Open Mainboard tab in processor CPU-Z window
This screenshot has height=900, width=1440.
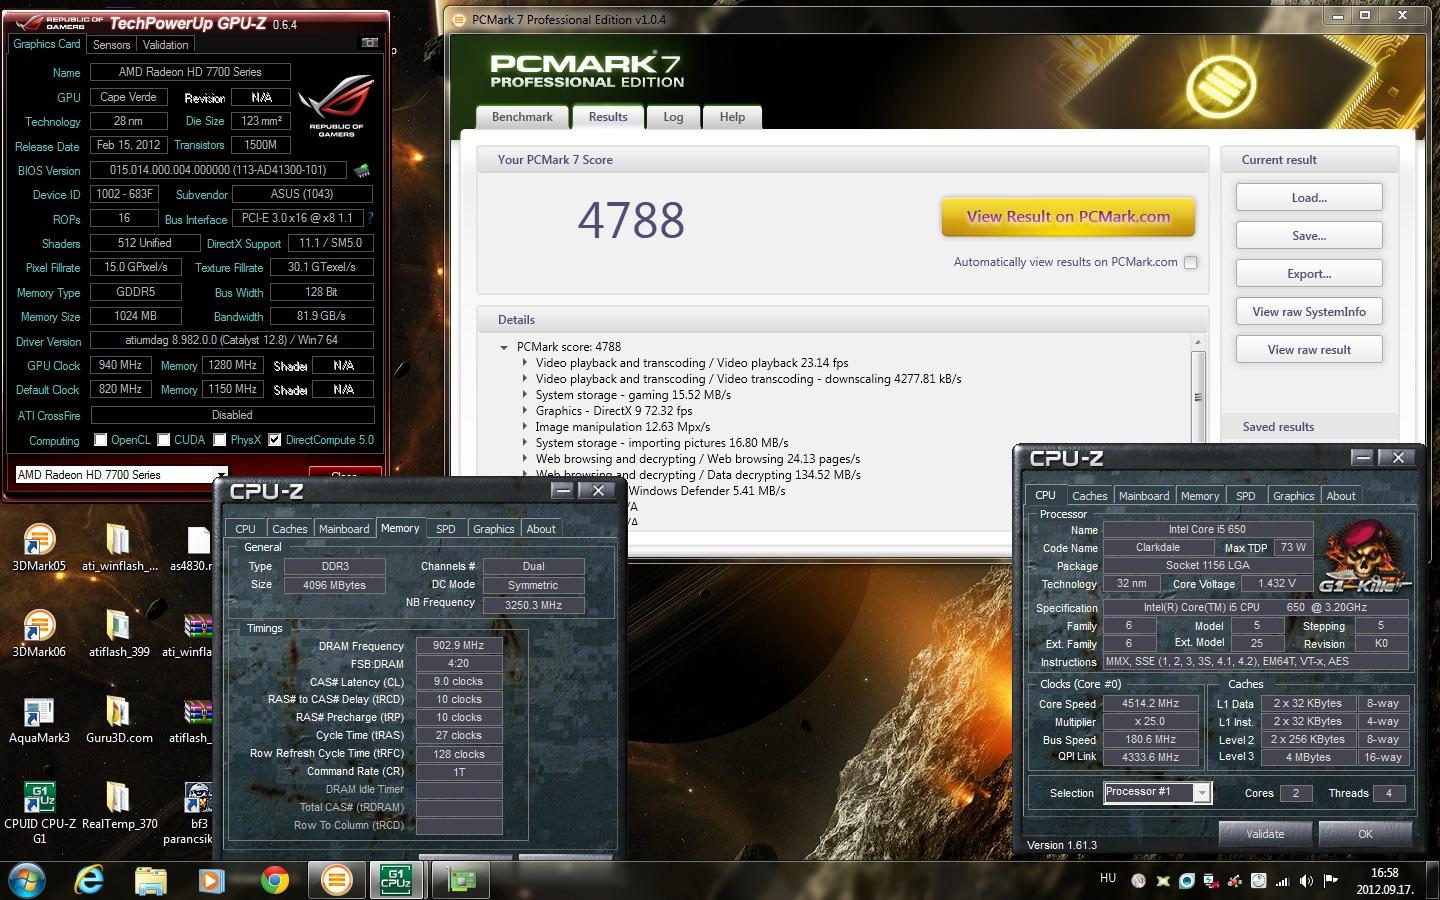tap(1144, 496)
